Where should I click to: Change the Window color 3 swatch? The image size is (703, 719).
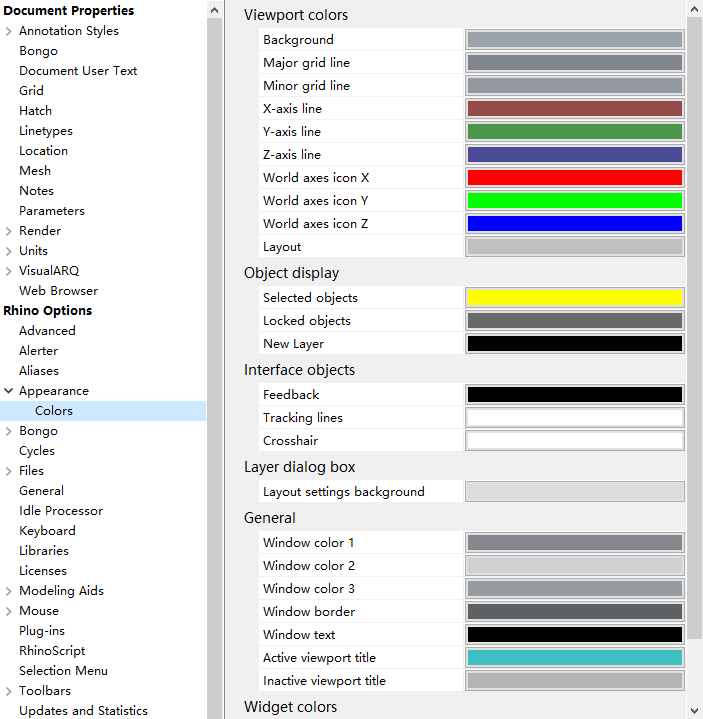pos(575,588)
